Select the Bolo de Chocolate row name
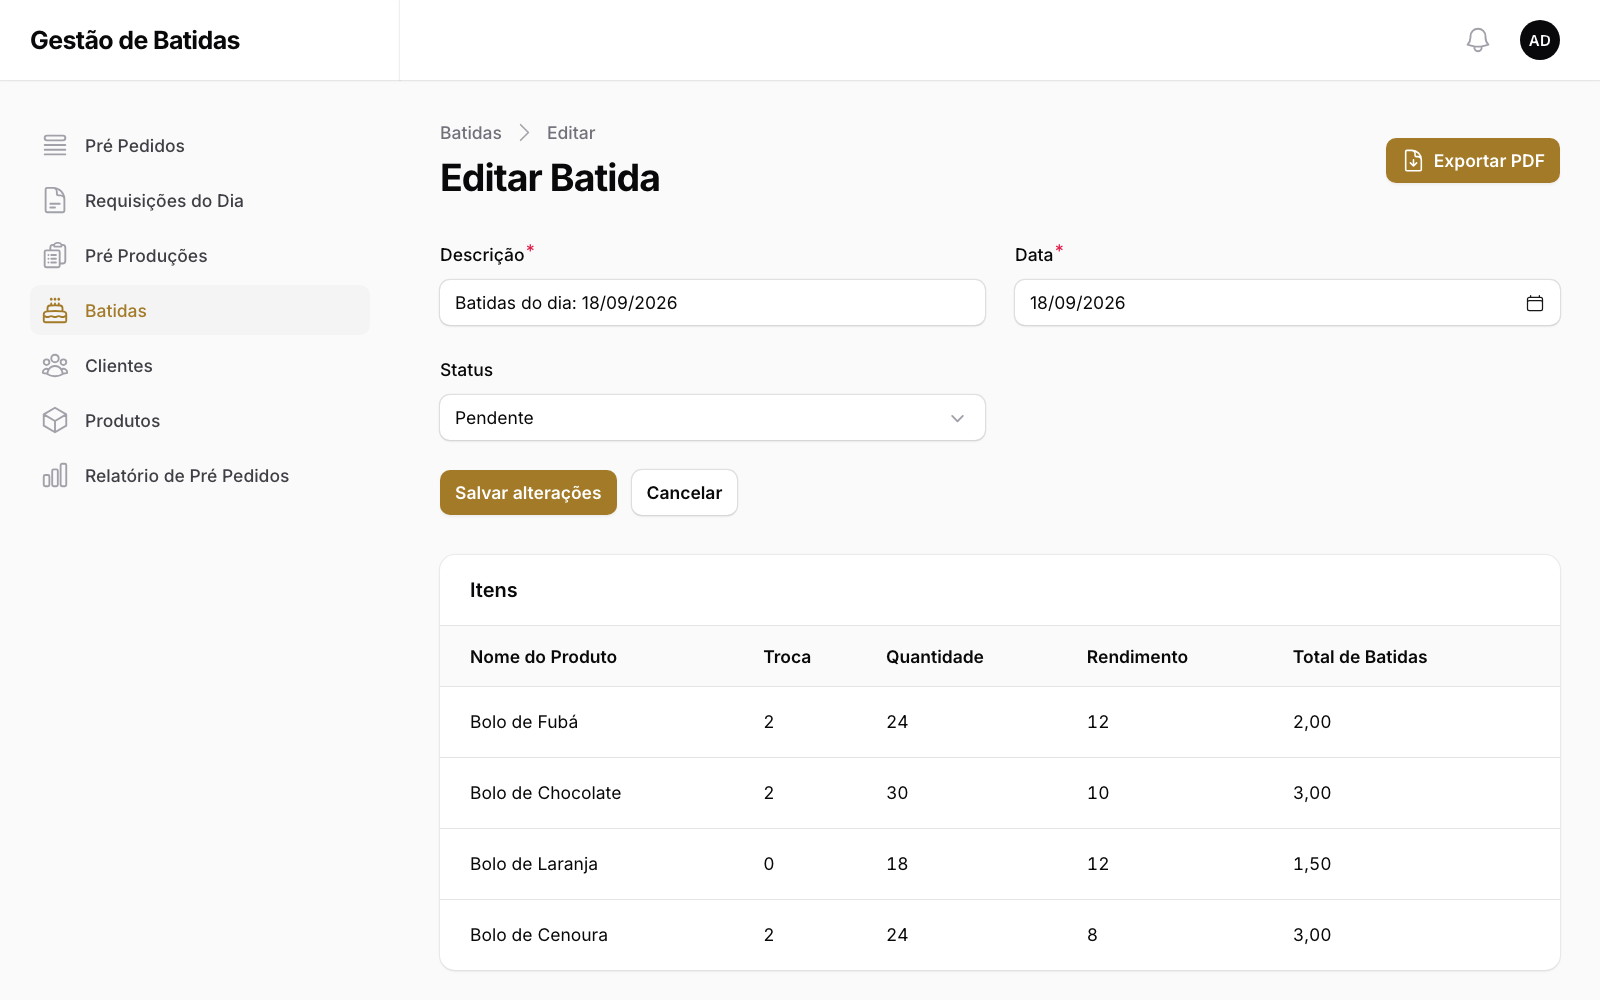1600x1000 pixels. tap(546, 793)
